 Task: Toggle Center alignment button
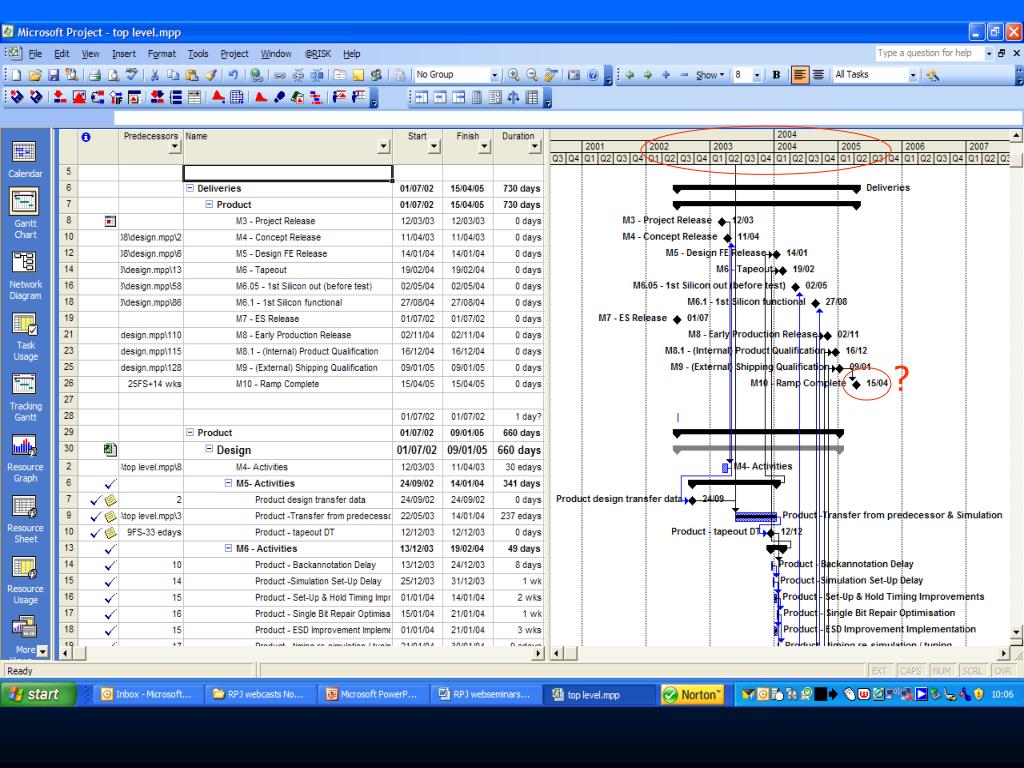point(818,75)
